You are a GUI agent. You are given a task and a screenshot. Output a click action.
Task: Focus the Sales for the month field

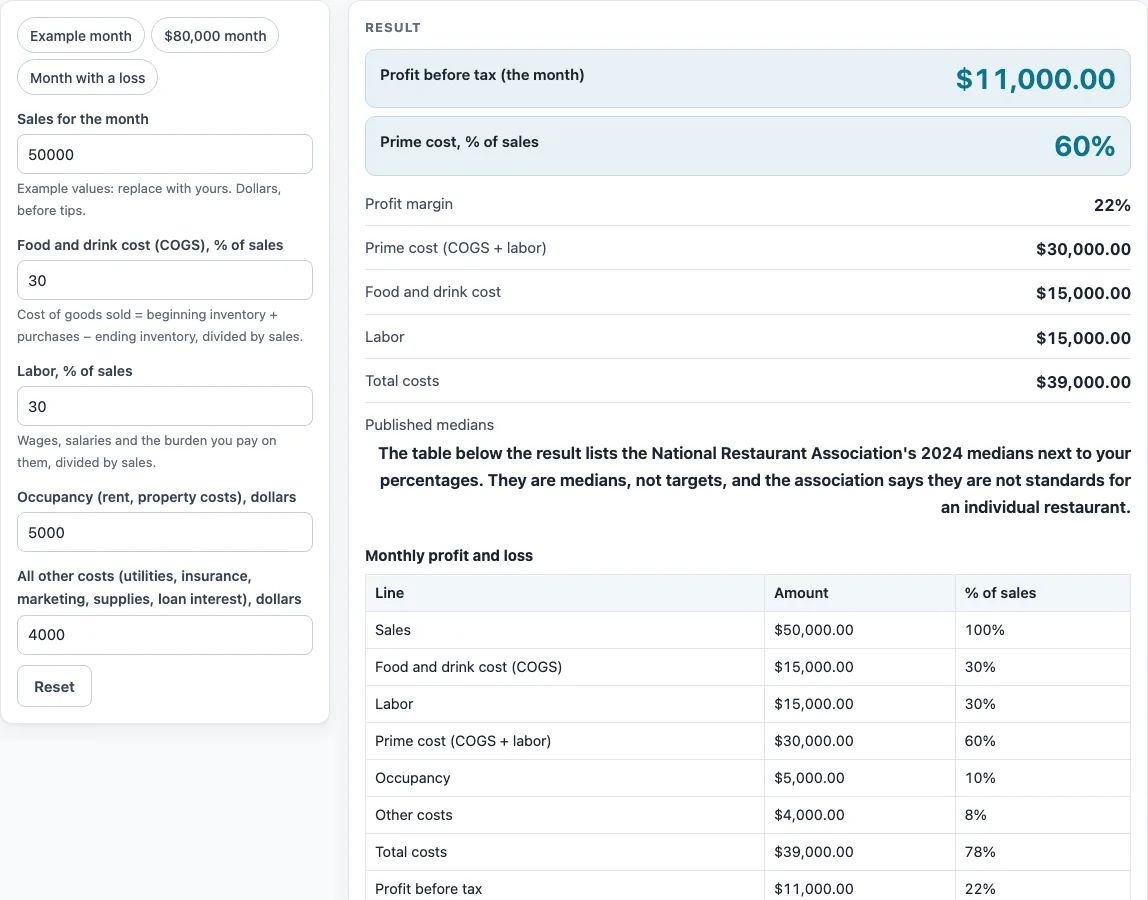coord(165,155)
